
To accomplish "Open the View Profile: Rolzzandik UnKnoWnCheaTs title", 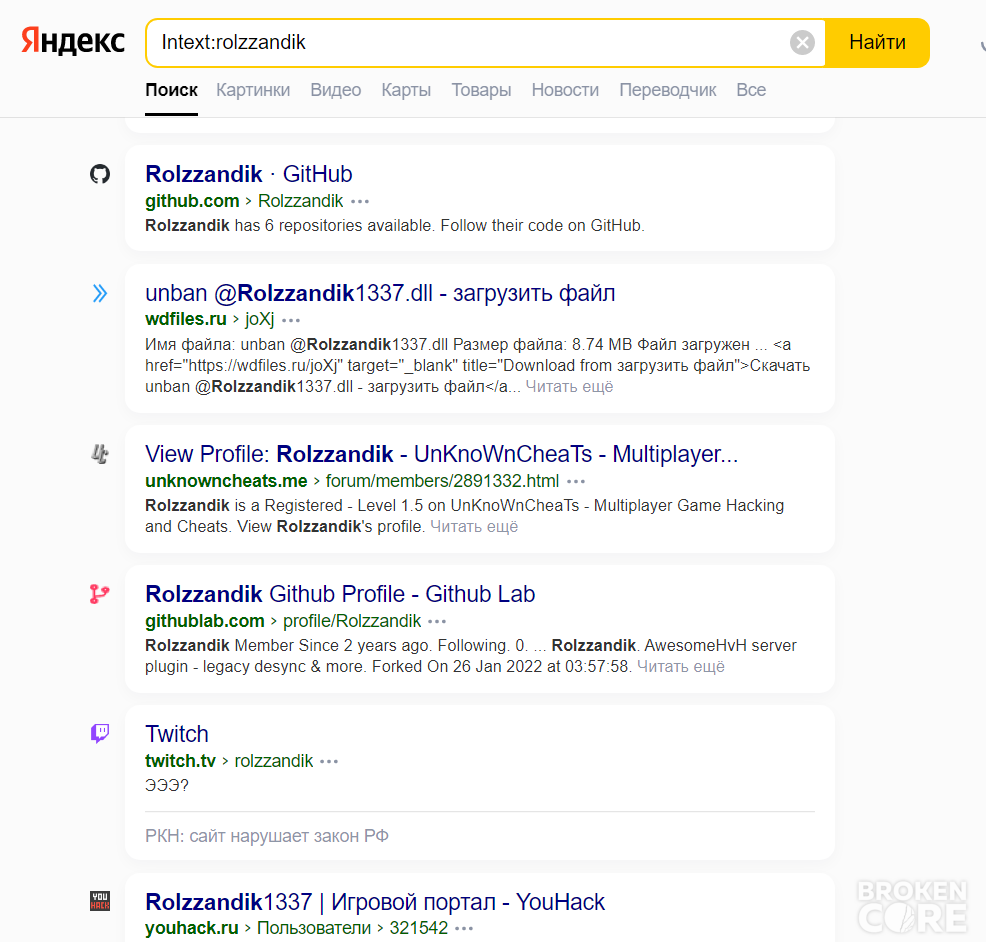I will (441, 454).
